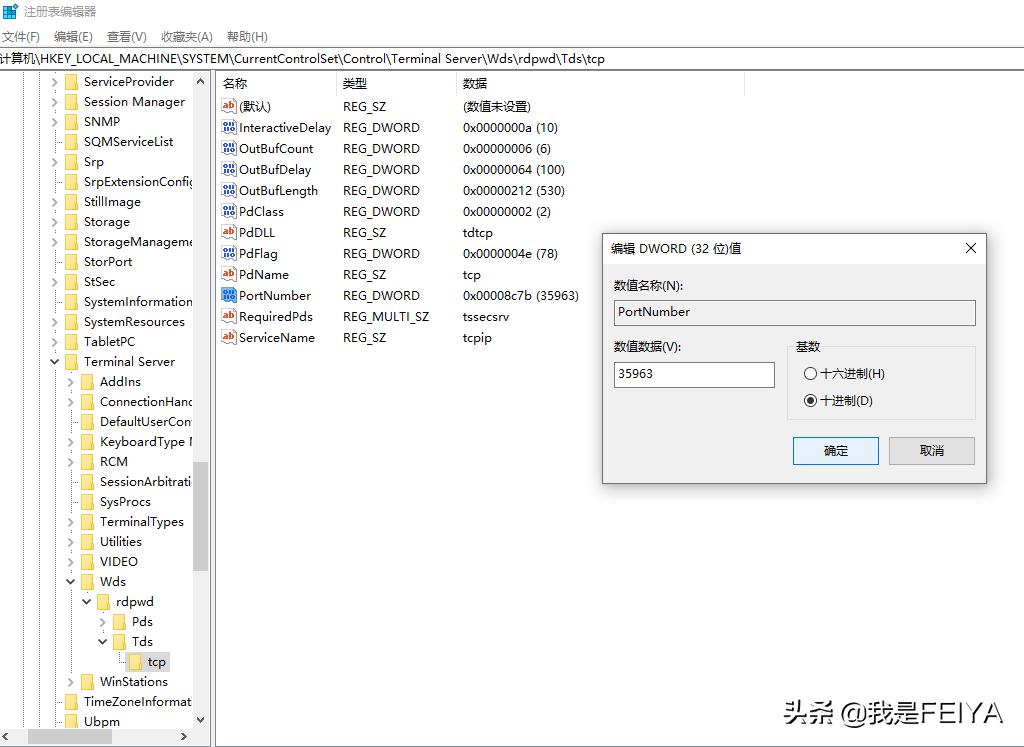Screen dimensions: 1024x747
Task: Click the RequiredPds multi-string icon
Action: tap(229, 316)
